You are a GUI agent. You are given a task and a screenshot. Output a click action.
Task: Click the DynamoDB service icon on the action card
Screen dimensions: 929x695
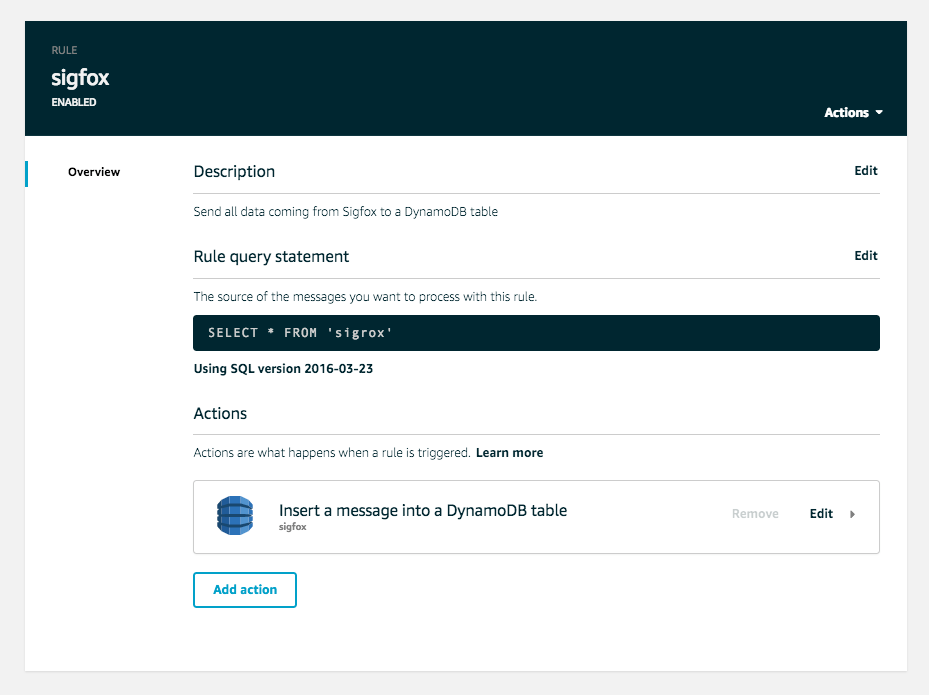pos(234,516)
